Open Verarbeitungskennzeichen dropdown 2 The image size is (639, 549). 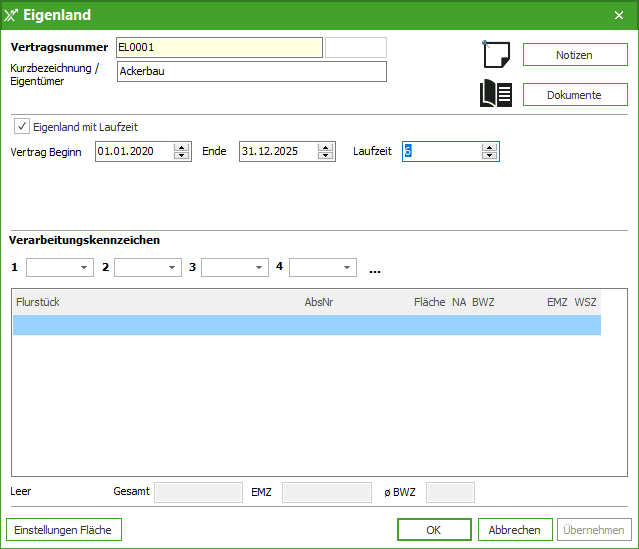170,268
